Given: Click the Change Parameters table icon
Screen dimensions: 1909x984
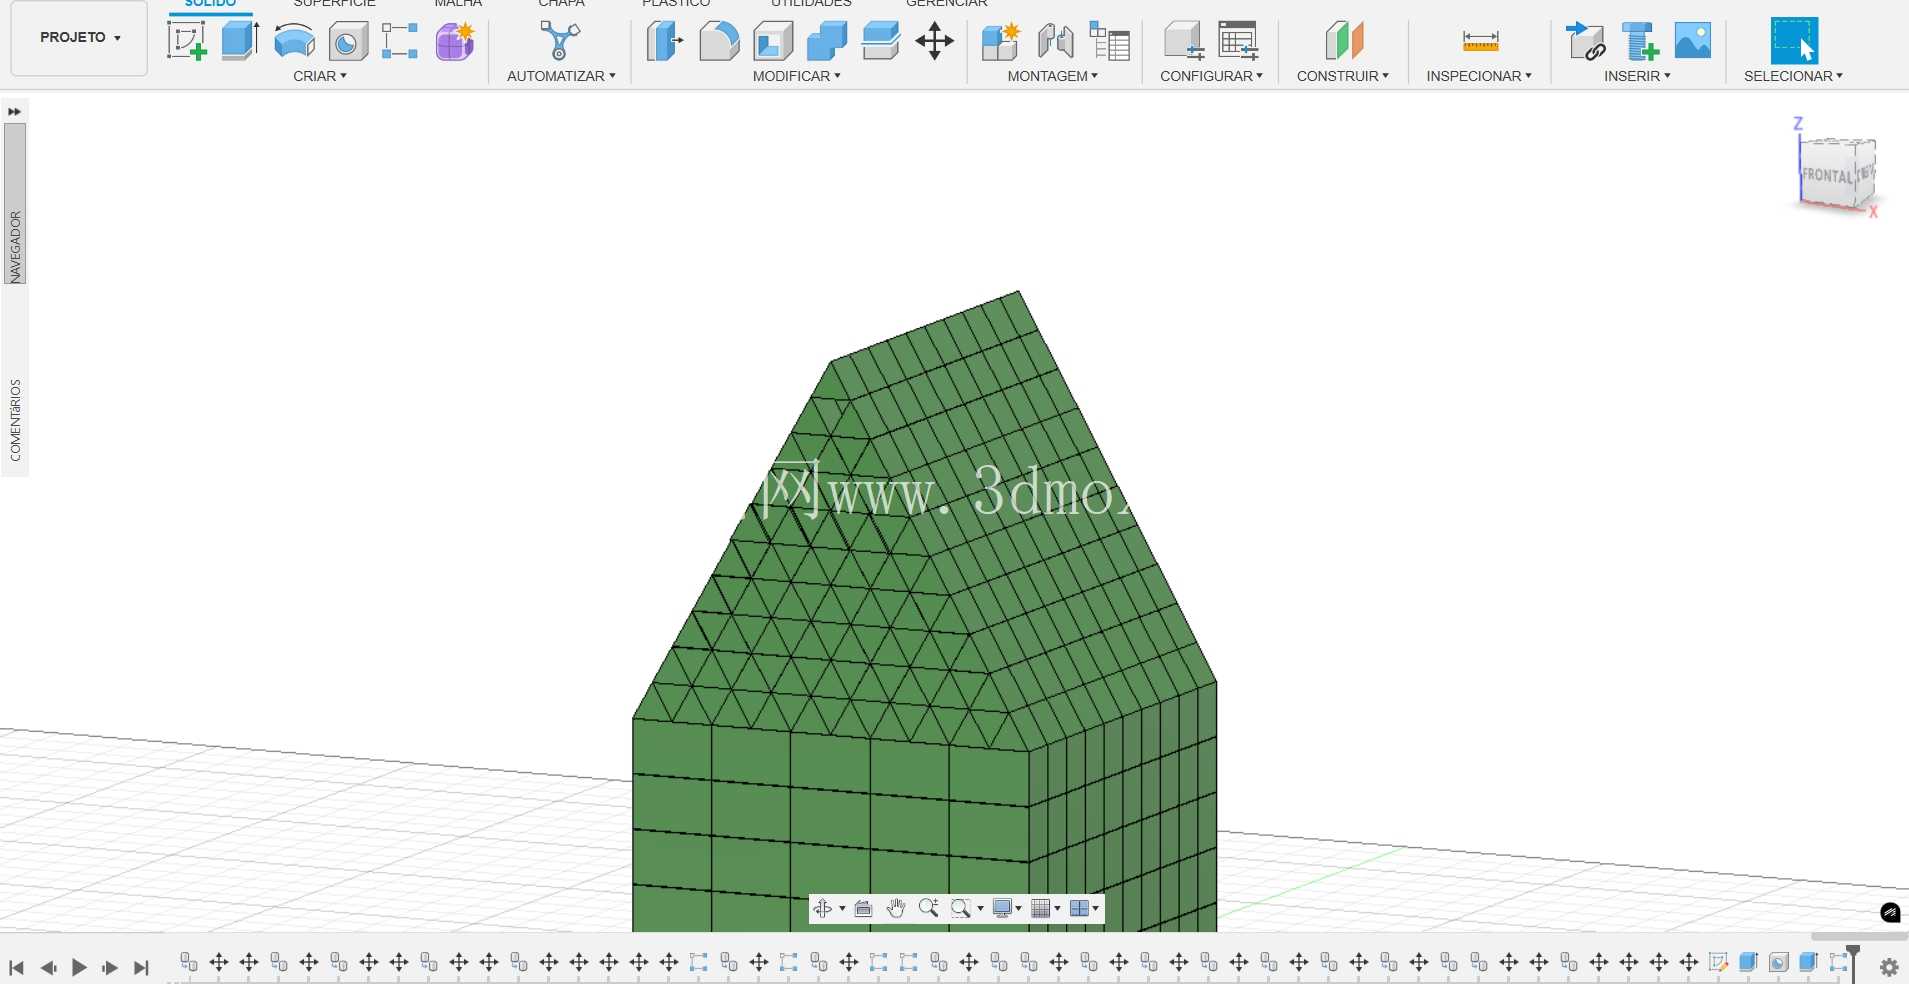Looking at the screenshot, I should pos(1238,41).
